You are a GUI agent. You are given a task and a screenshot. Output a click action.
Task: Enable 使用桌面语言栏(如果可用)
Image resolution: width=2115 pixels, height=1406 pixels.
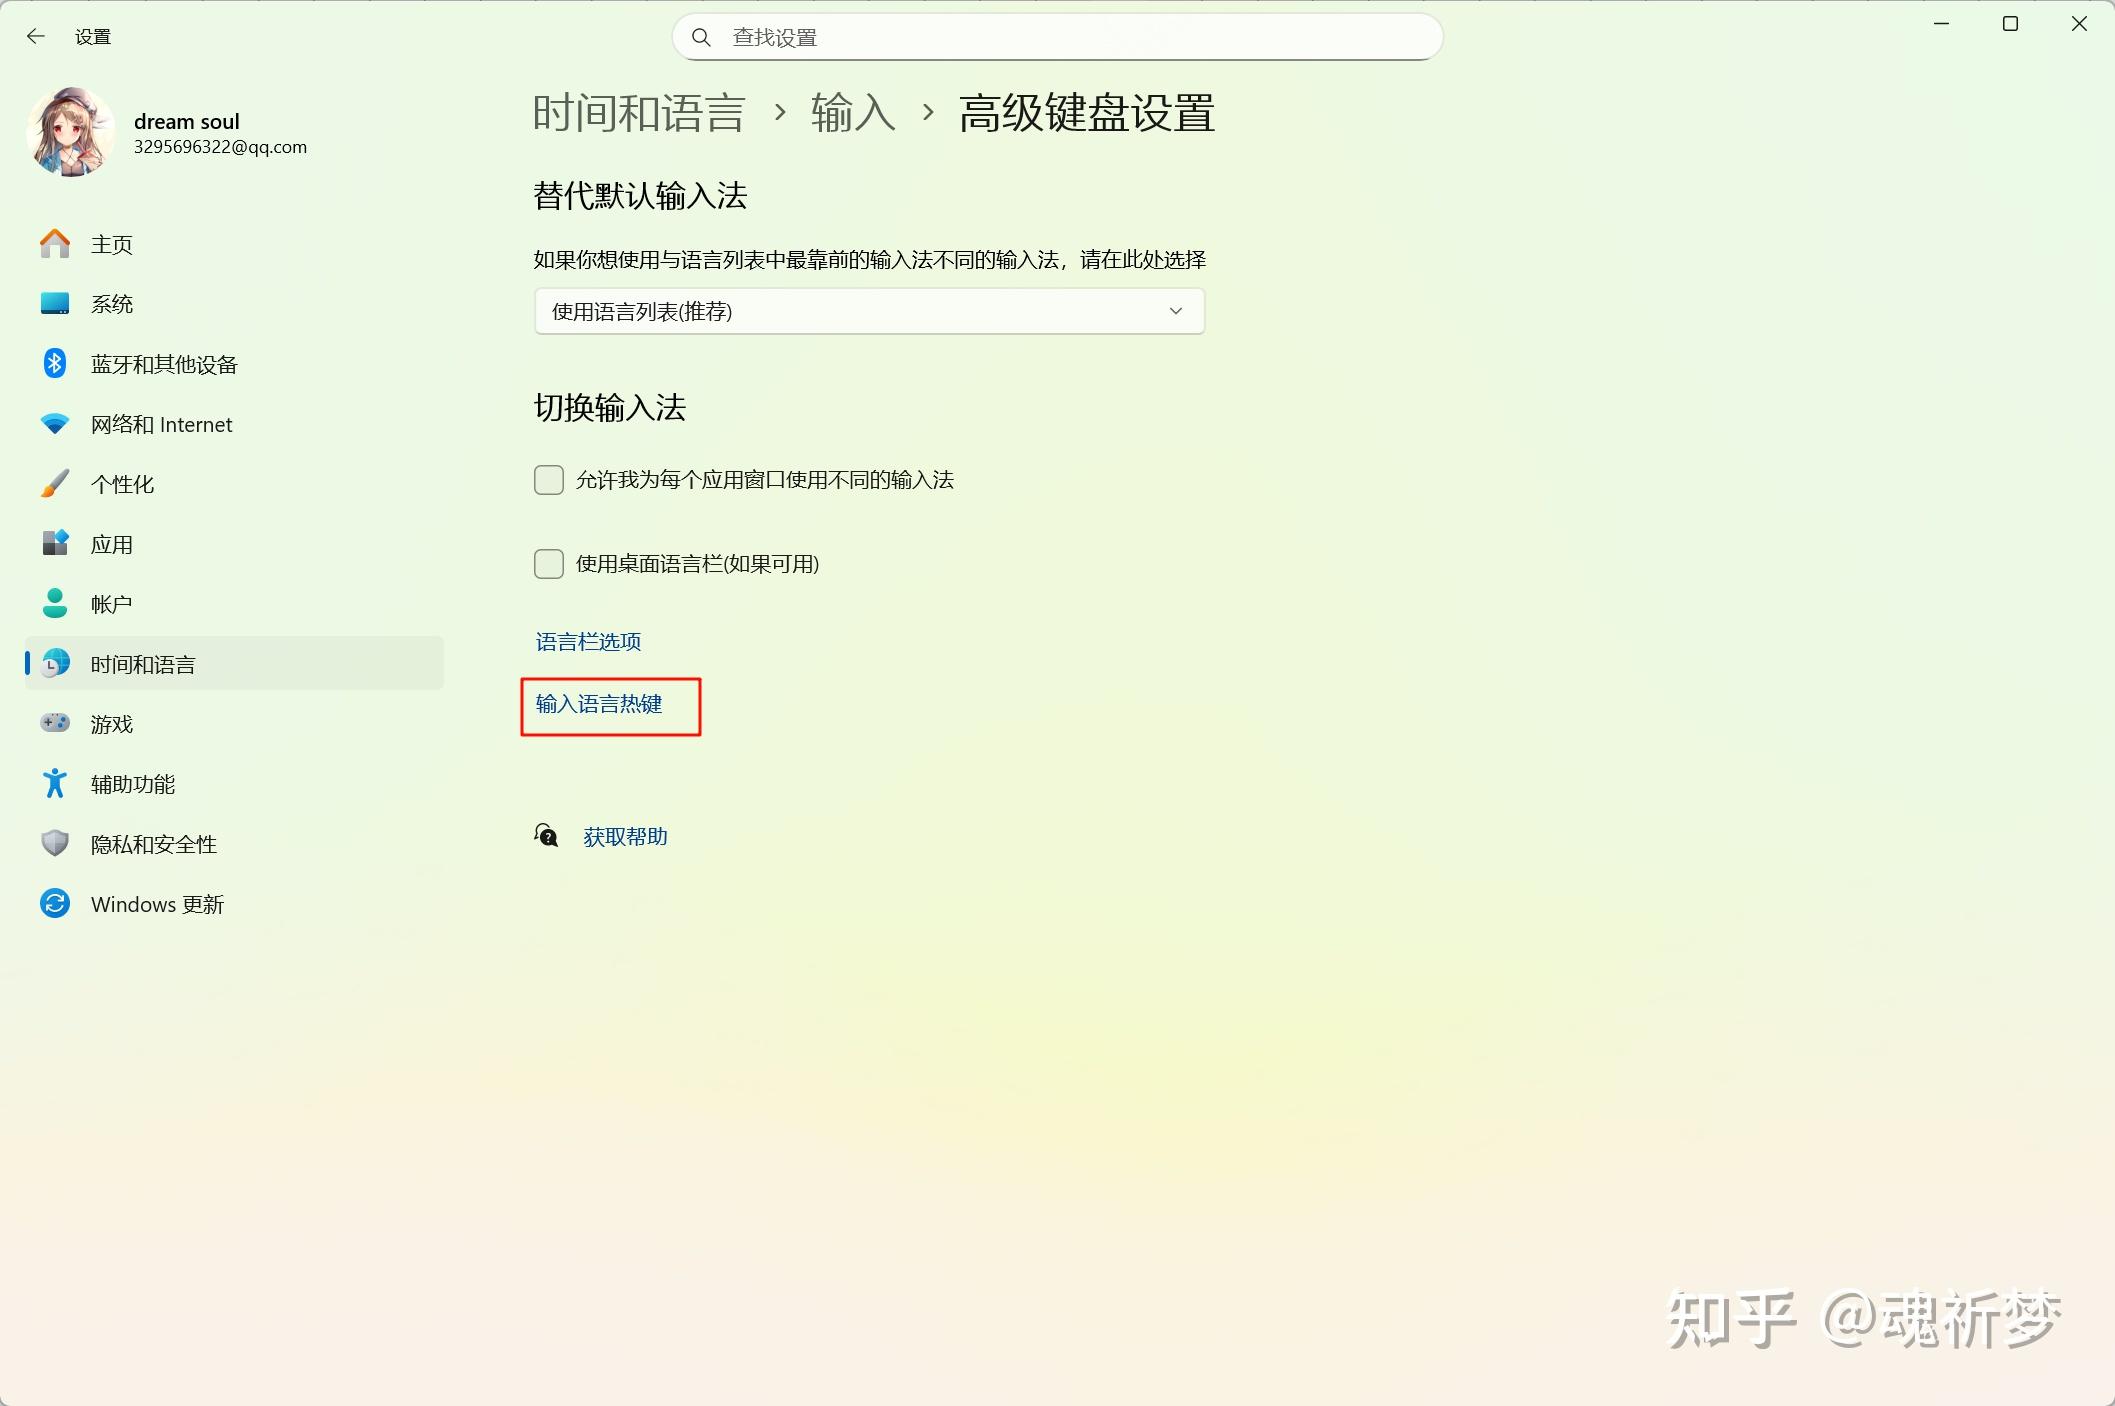click(x=548, y=564)
